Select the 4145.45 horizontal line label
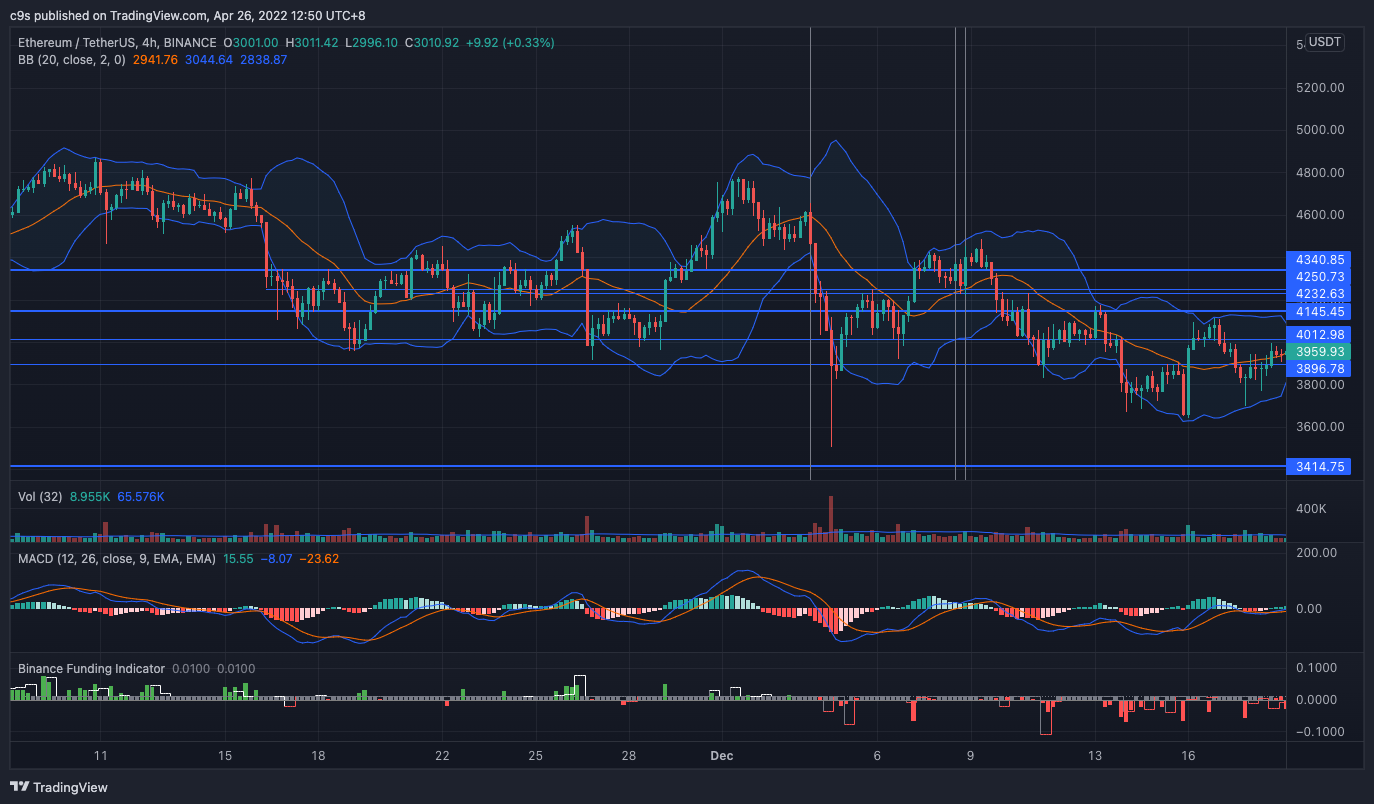 pos(1320,312)
